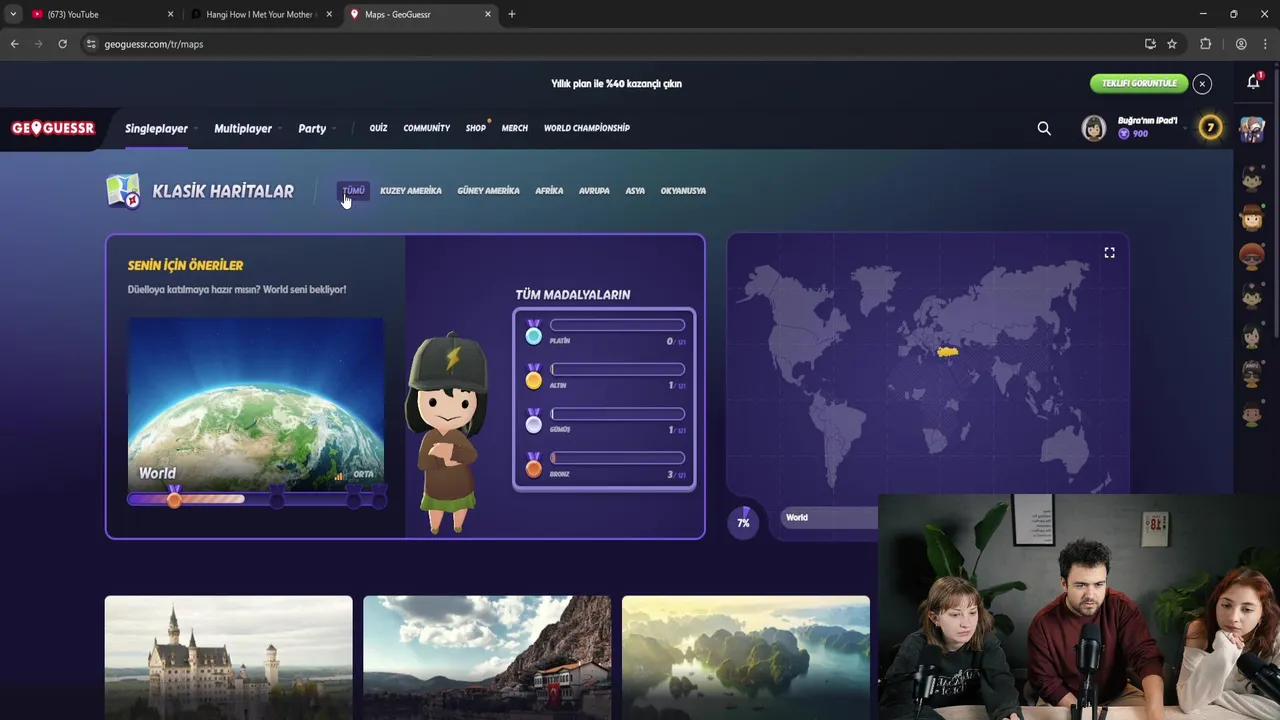Click the Klasik Haritalar map icon
The image size is (1280, 720).
coord(123,191)
